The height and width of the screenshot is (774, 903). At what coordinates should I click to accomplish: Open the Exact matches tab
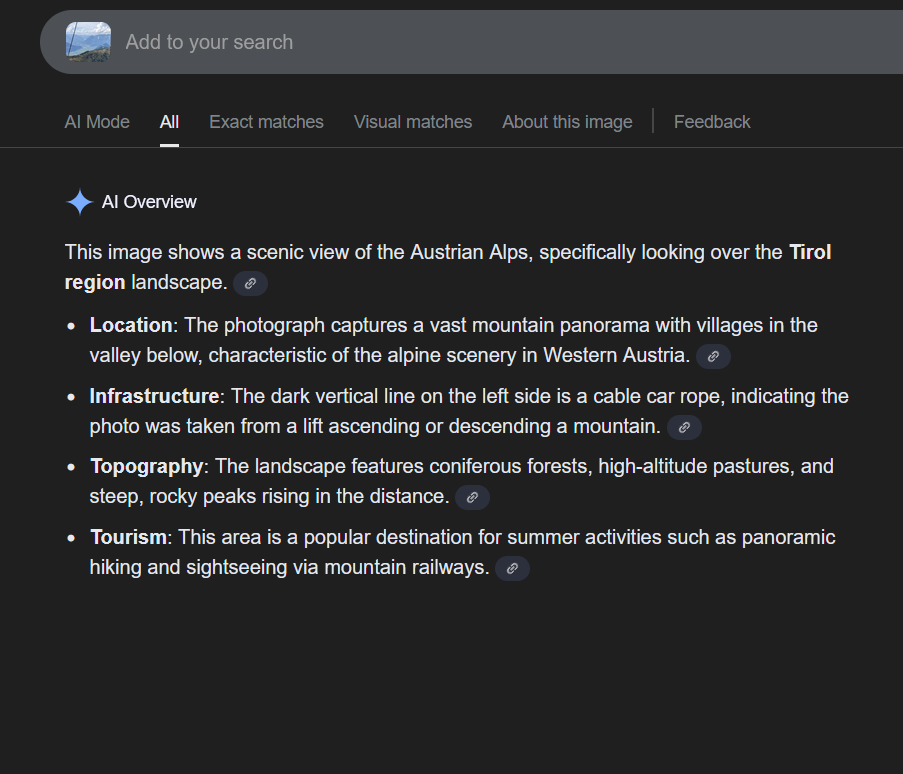click(266, 122)
